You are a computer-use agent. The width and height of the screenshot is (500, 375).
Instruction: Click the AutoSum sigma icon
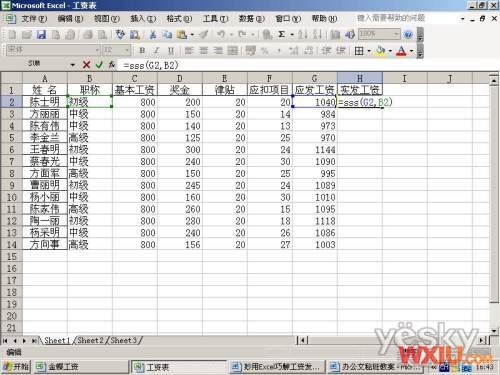281,34
